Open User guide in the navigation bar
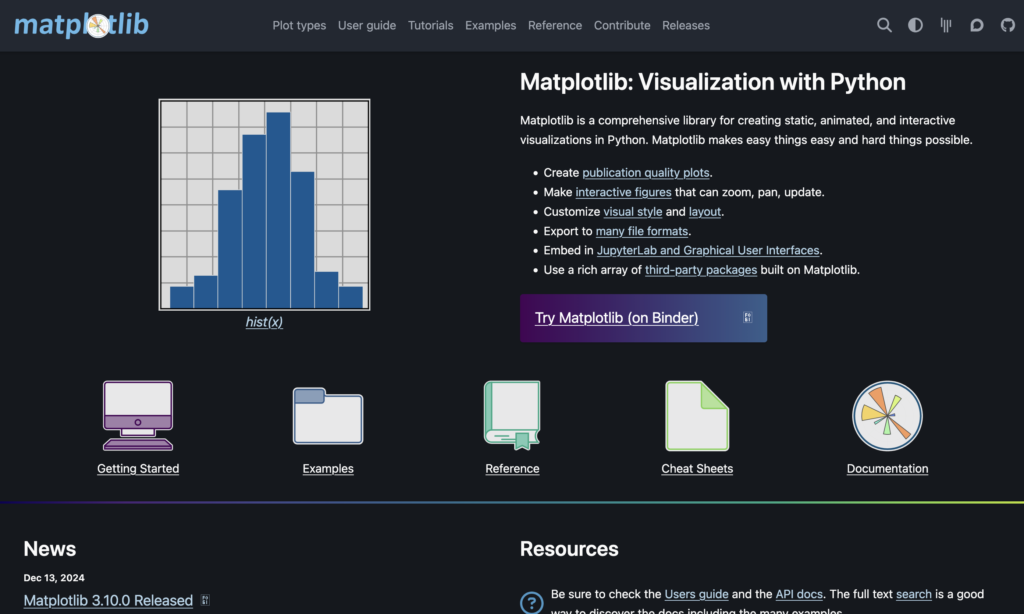The width and height of the screenshot is (1024, 614). (367, 25)
